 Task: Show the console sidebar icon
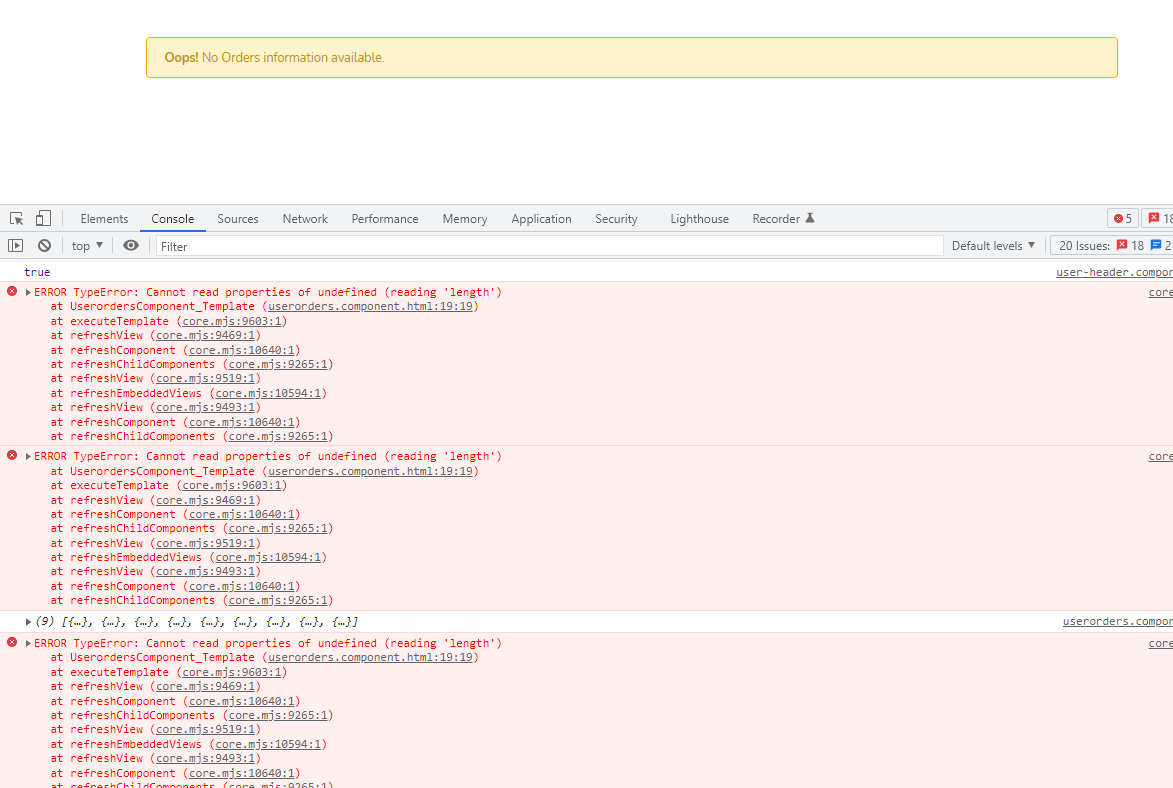(16, 245)
